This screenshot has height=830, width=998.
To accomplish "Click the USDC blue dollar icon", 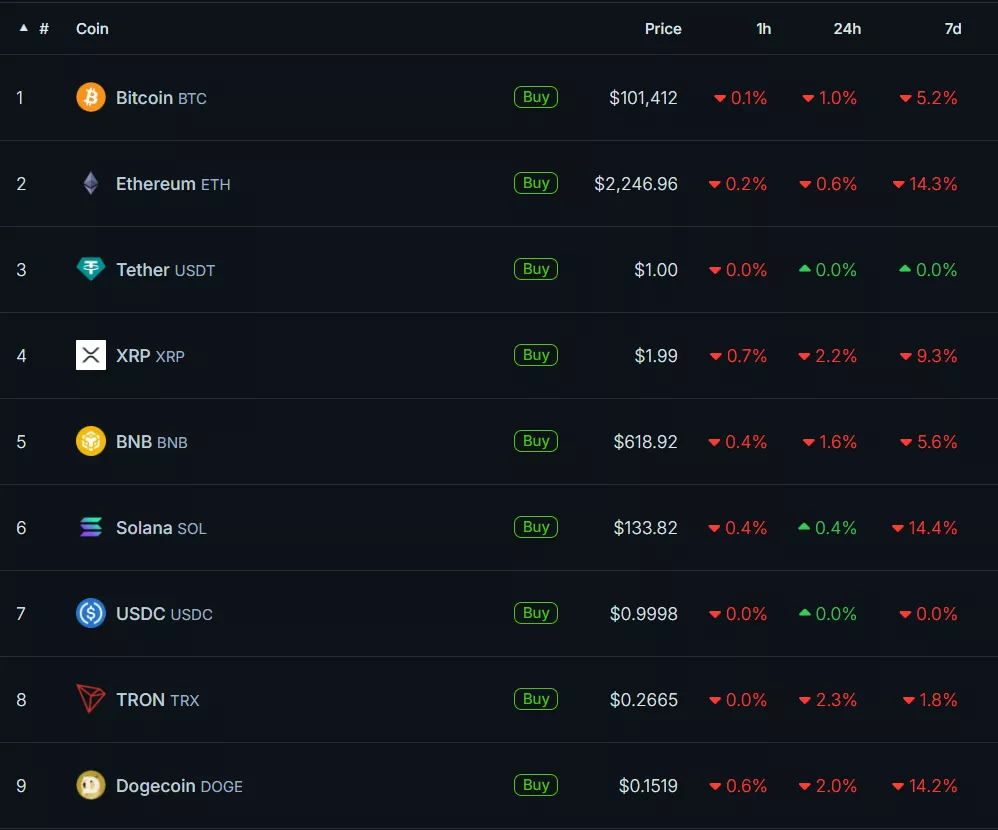I will click(90, 613).
